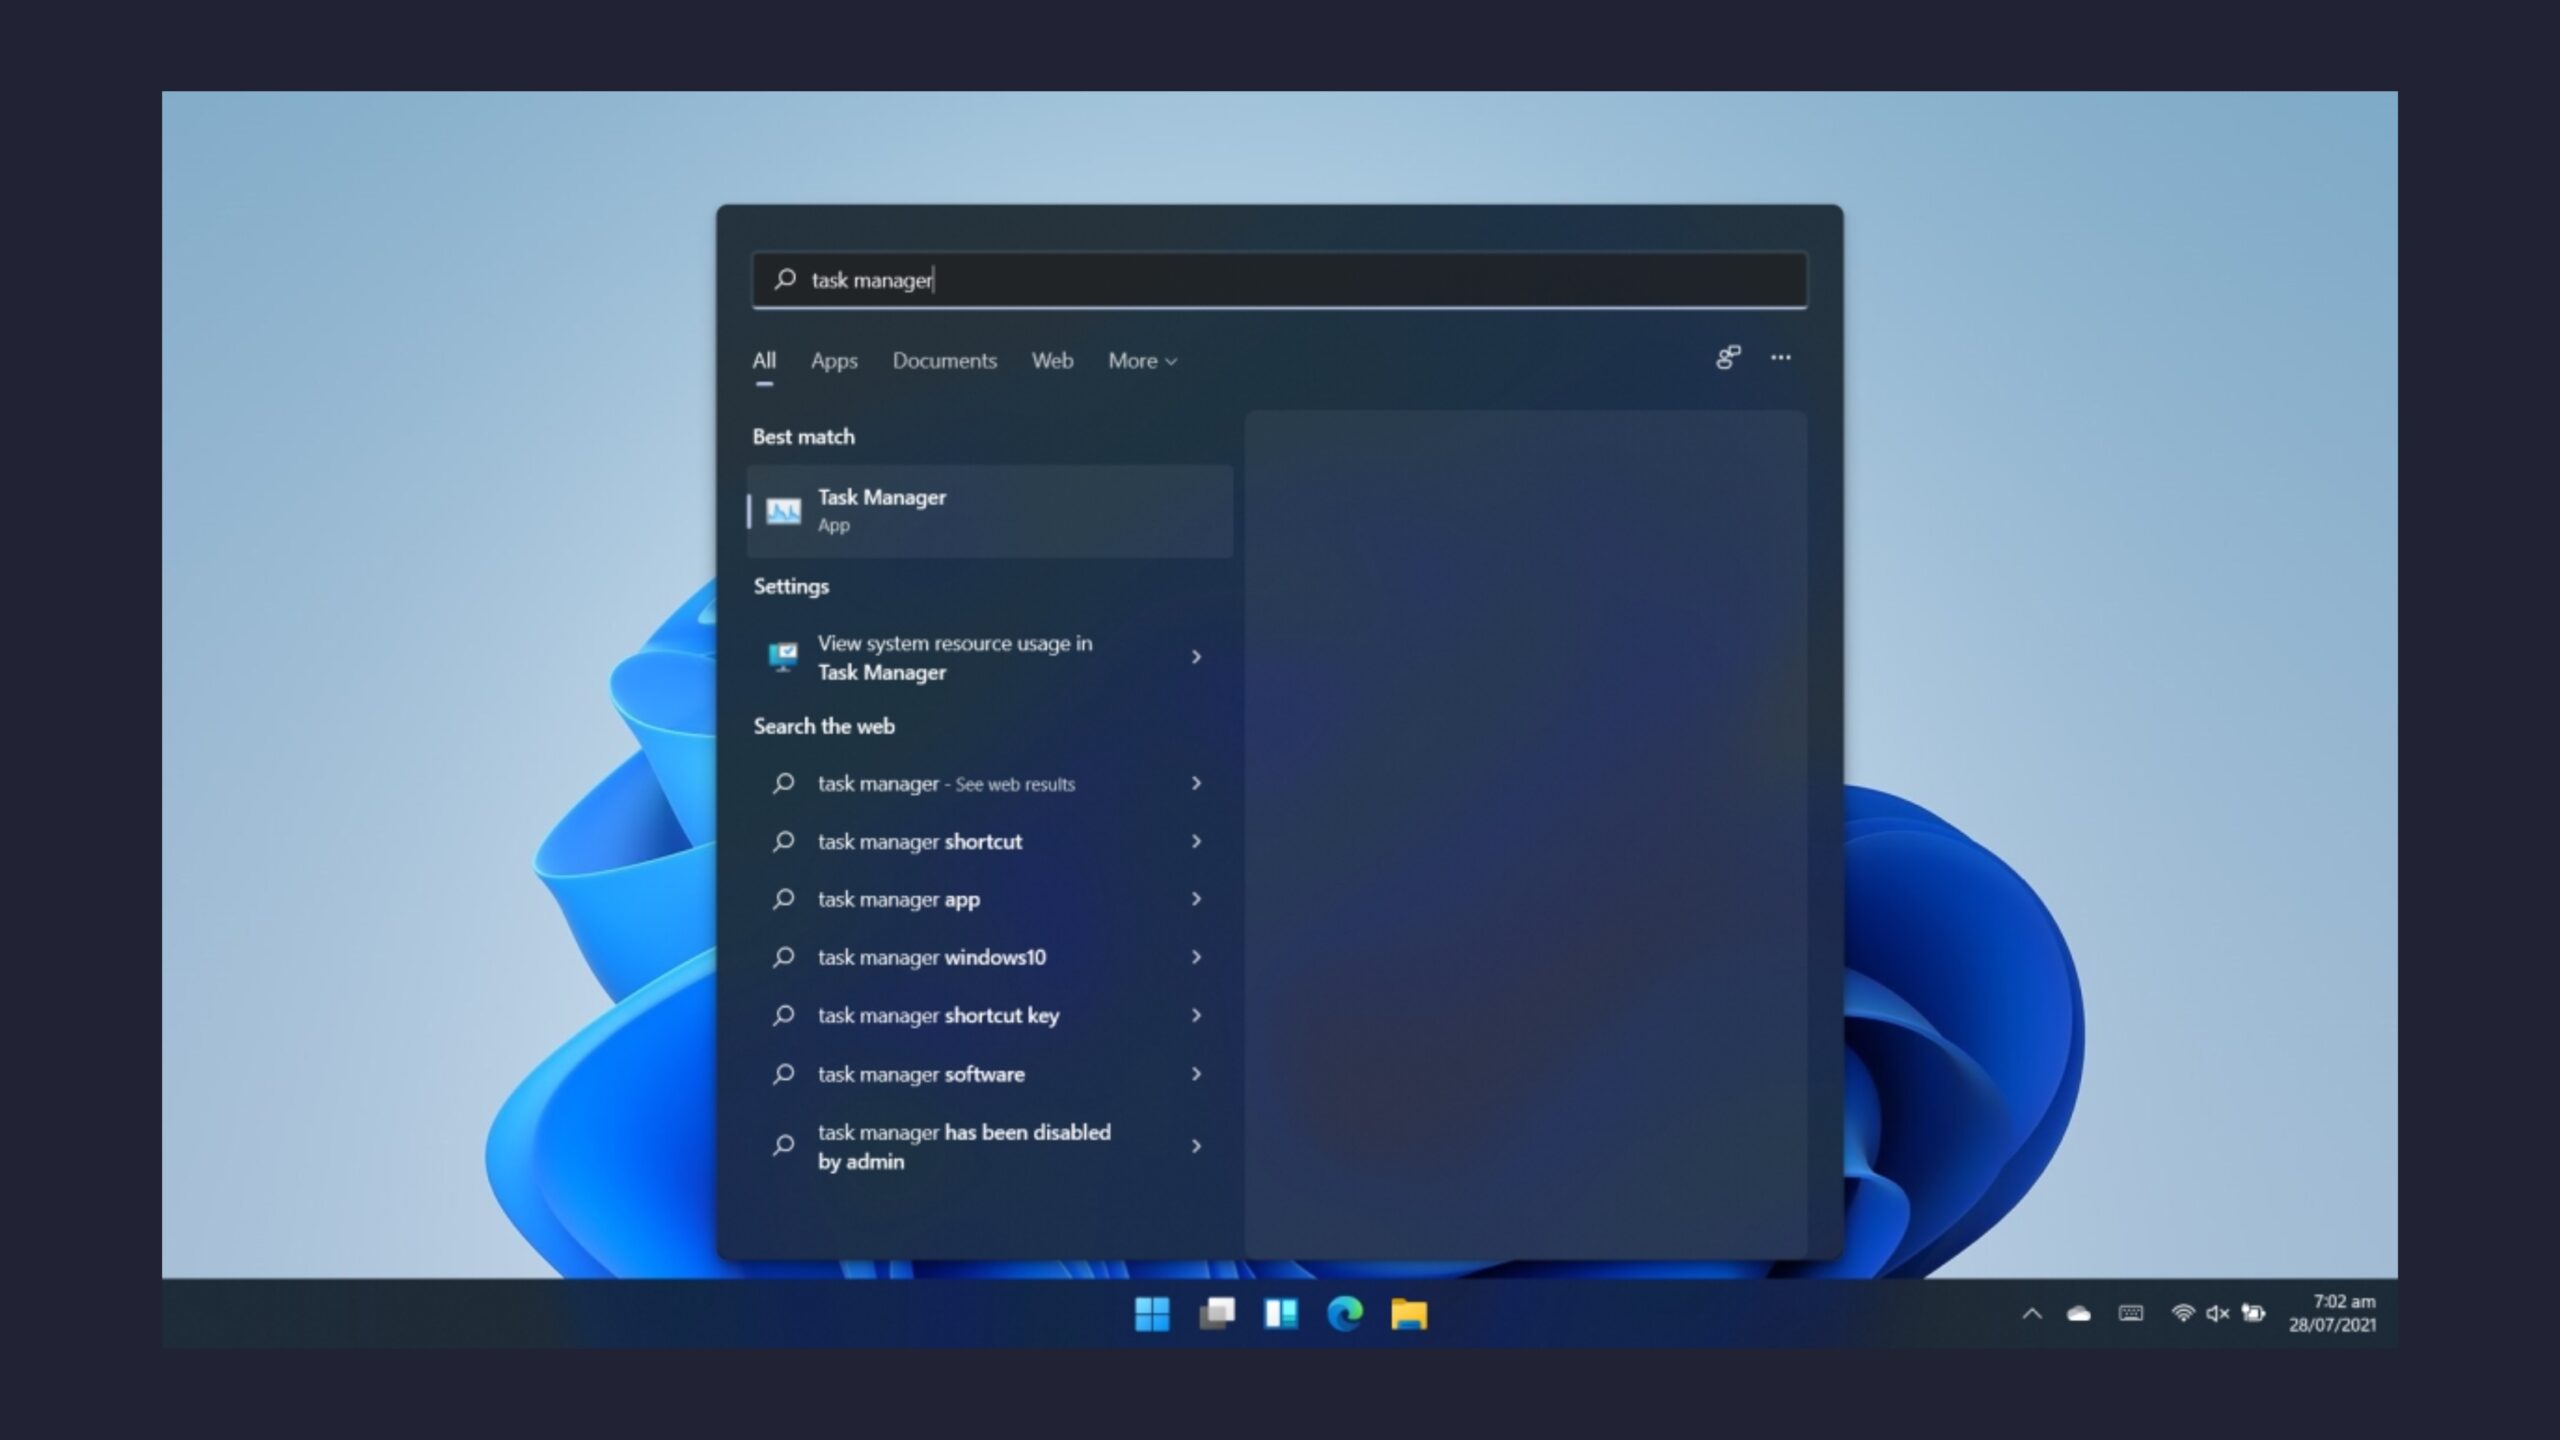Open the 7:02 am clock and date
This screenshot has height=1440, width=2560.
tap(2333, 1314)
